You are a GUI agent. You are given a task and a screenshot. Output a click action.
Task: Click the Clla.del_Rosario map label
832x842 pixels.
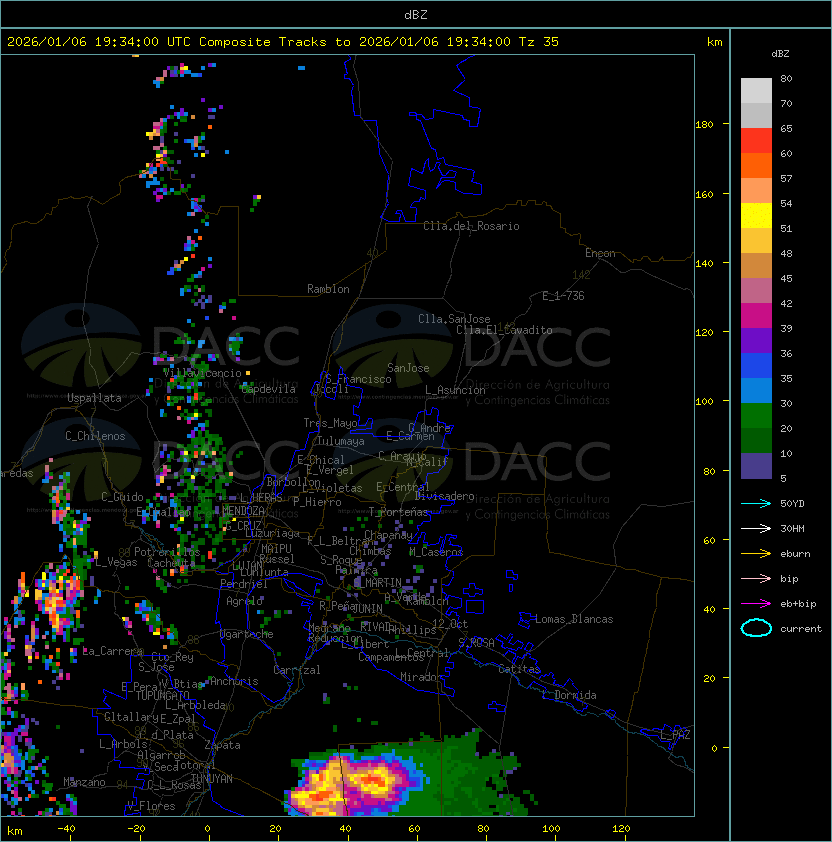click(471, 226)
